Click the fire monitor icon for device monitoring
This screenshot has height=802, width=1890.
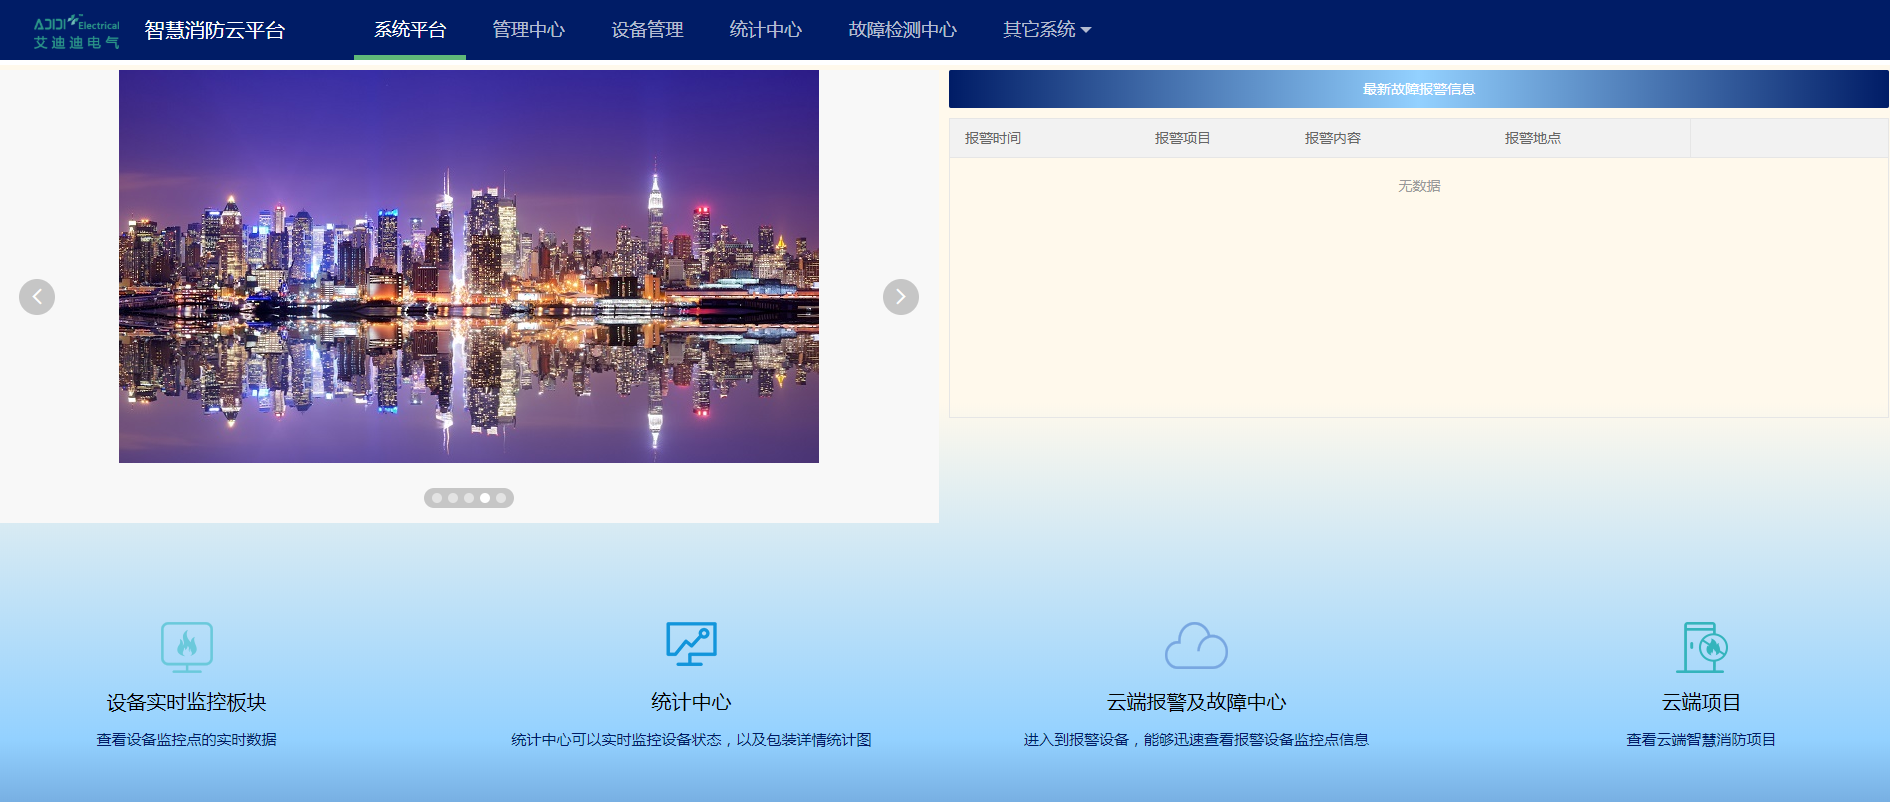tap(187, 646)
